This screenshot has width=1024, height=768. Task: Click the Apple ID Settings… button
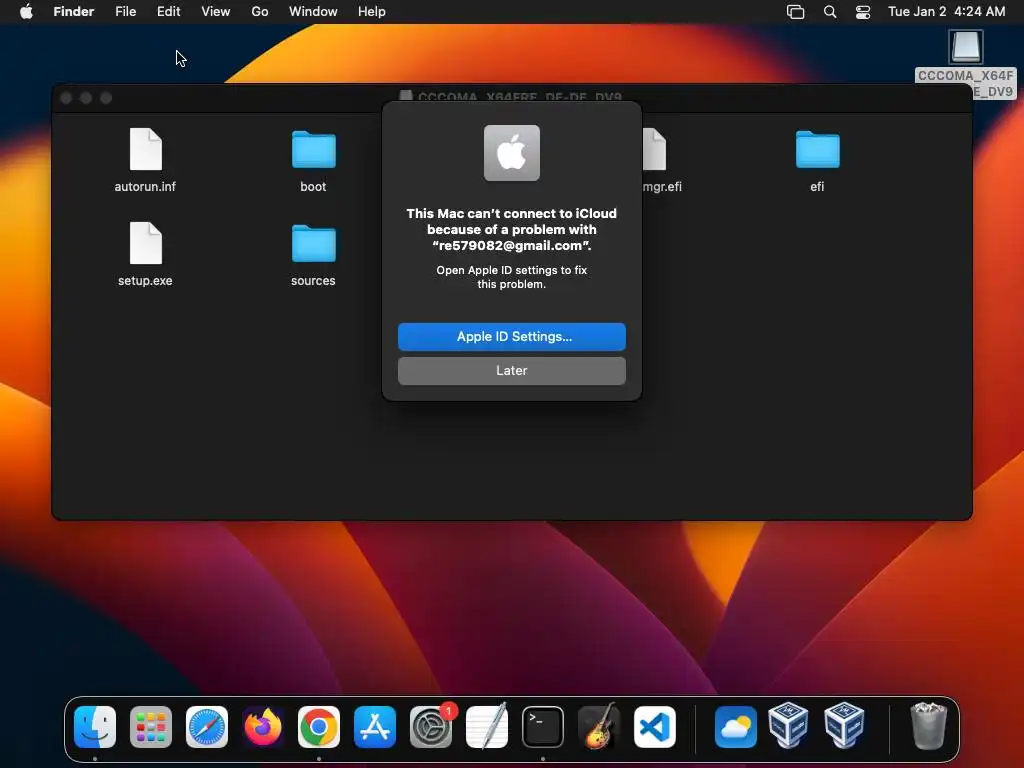pyautogui.click(x=512, y=336)
